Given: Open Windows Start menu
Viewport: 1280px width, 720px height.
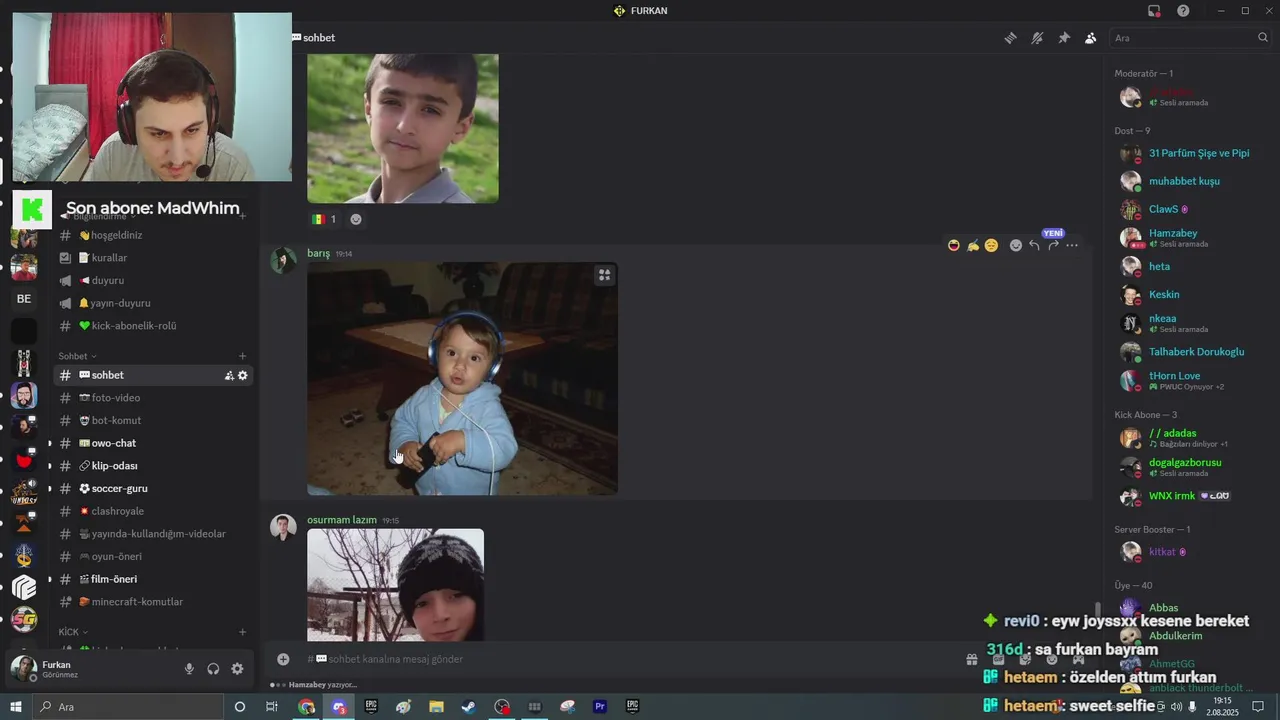Looking at the screenshot, I should click(x=15, y=707).
